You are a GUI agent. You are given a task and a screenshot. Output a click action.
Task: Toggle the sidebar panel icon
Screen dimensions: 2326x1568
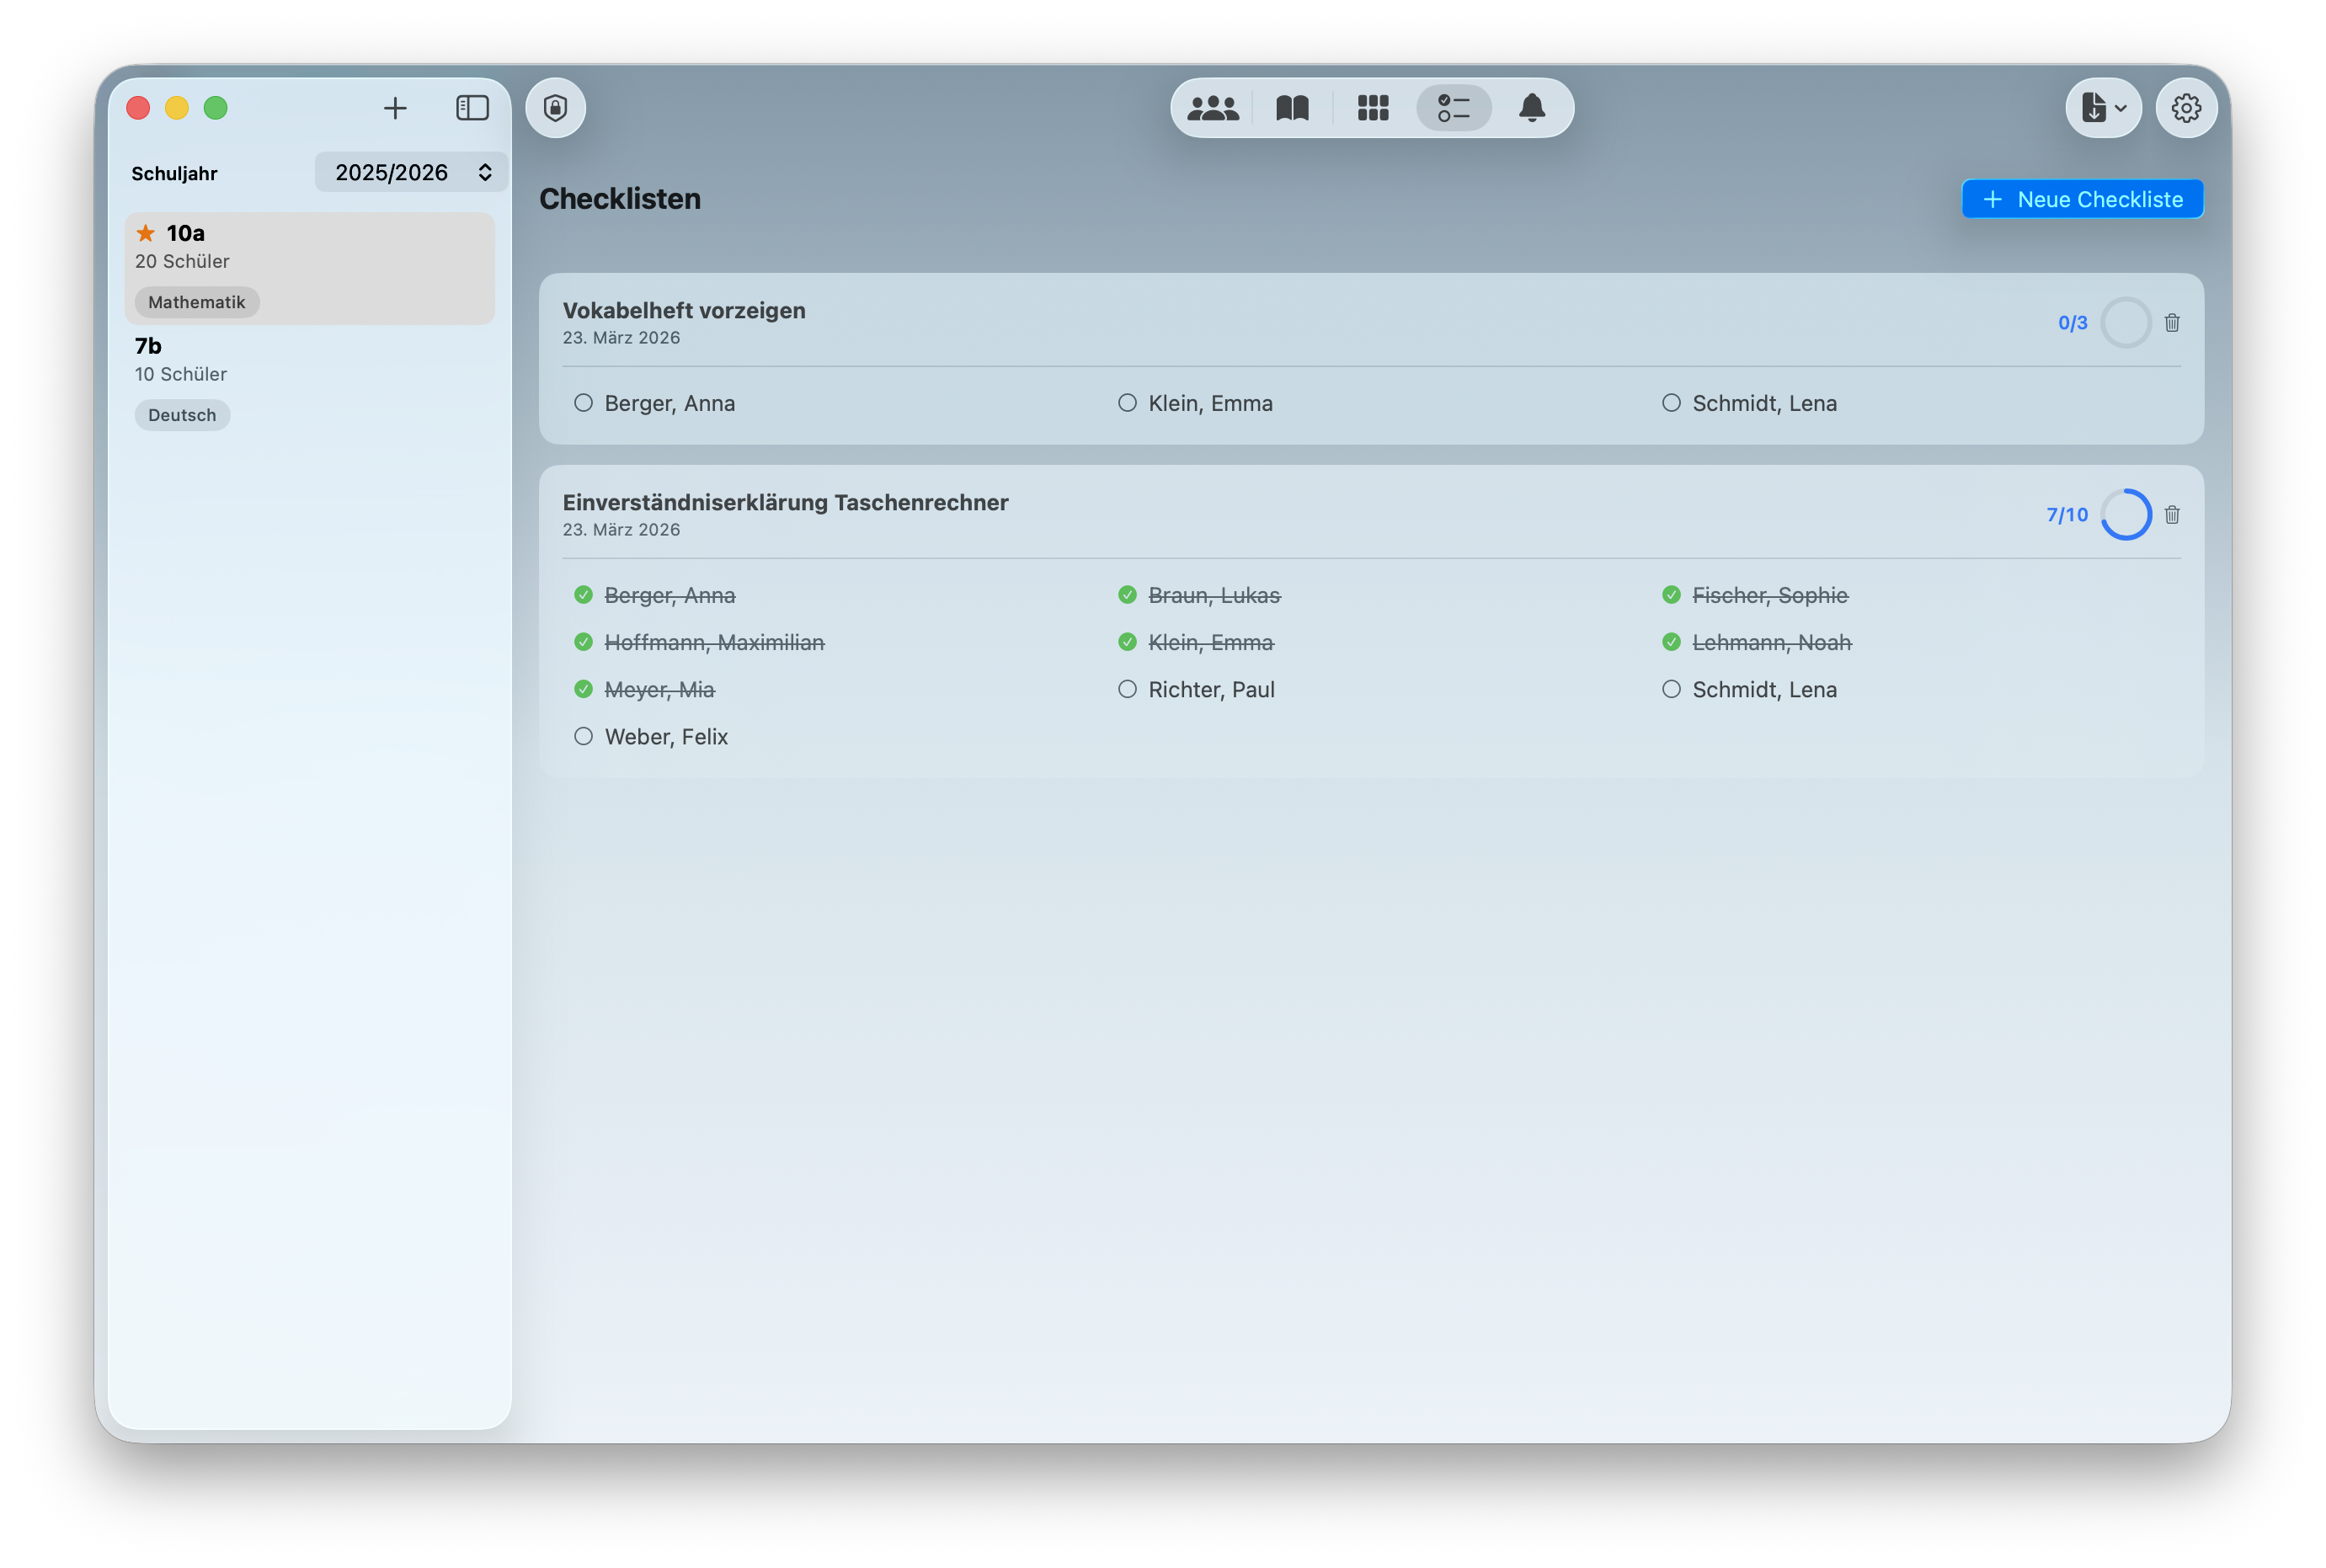point(472,108)
